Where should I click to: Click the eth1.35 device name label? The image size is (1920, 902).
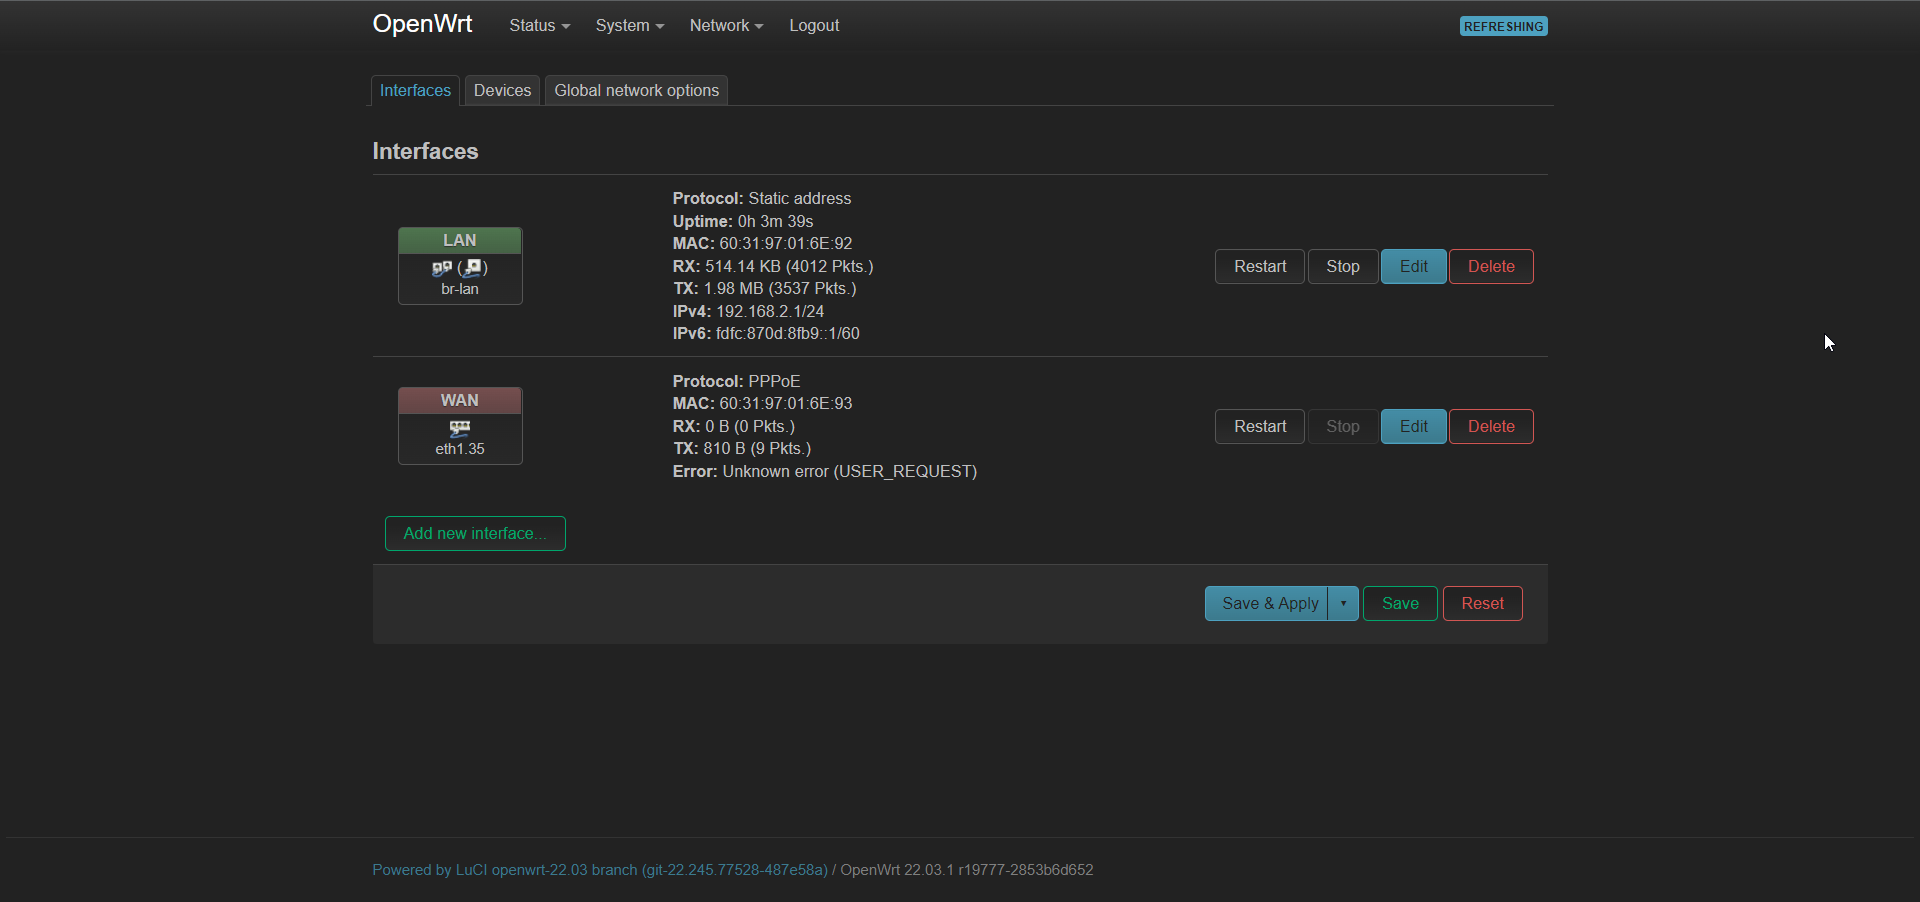[460, 449]
